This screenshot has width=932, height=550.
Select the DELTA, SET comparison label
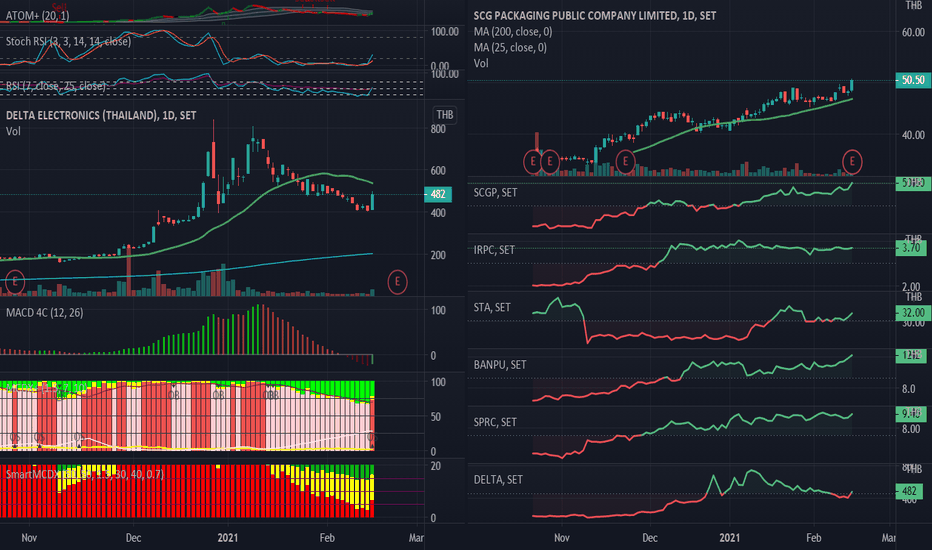click(x=498, y=480)
